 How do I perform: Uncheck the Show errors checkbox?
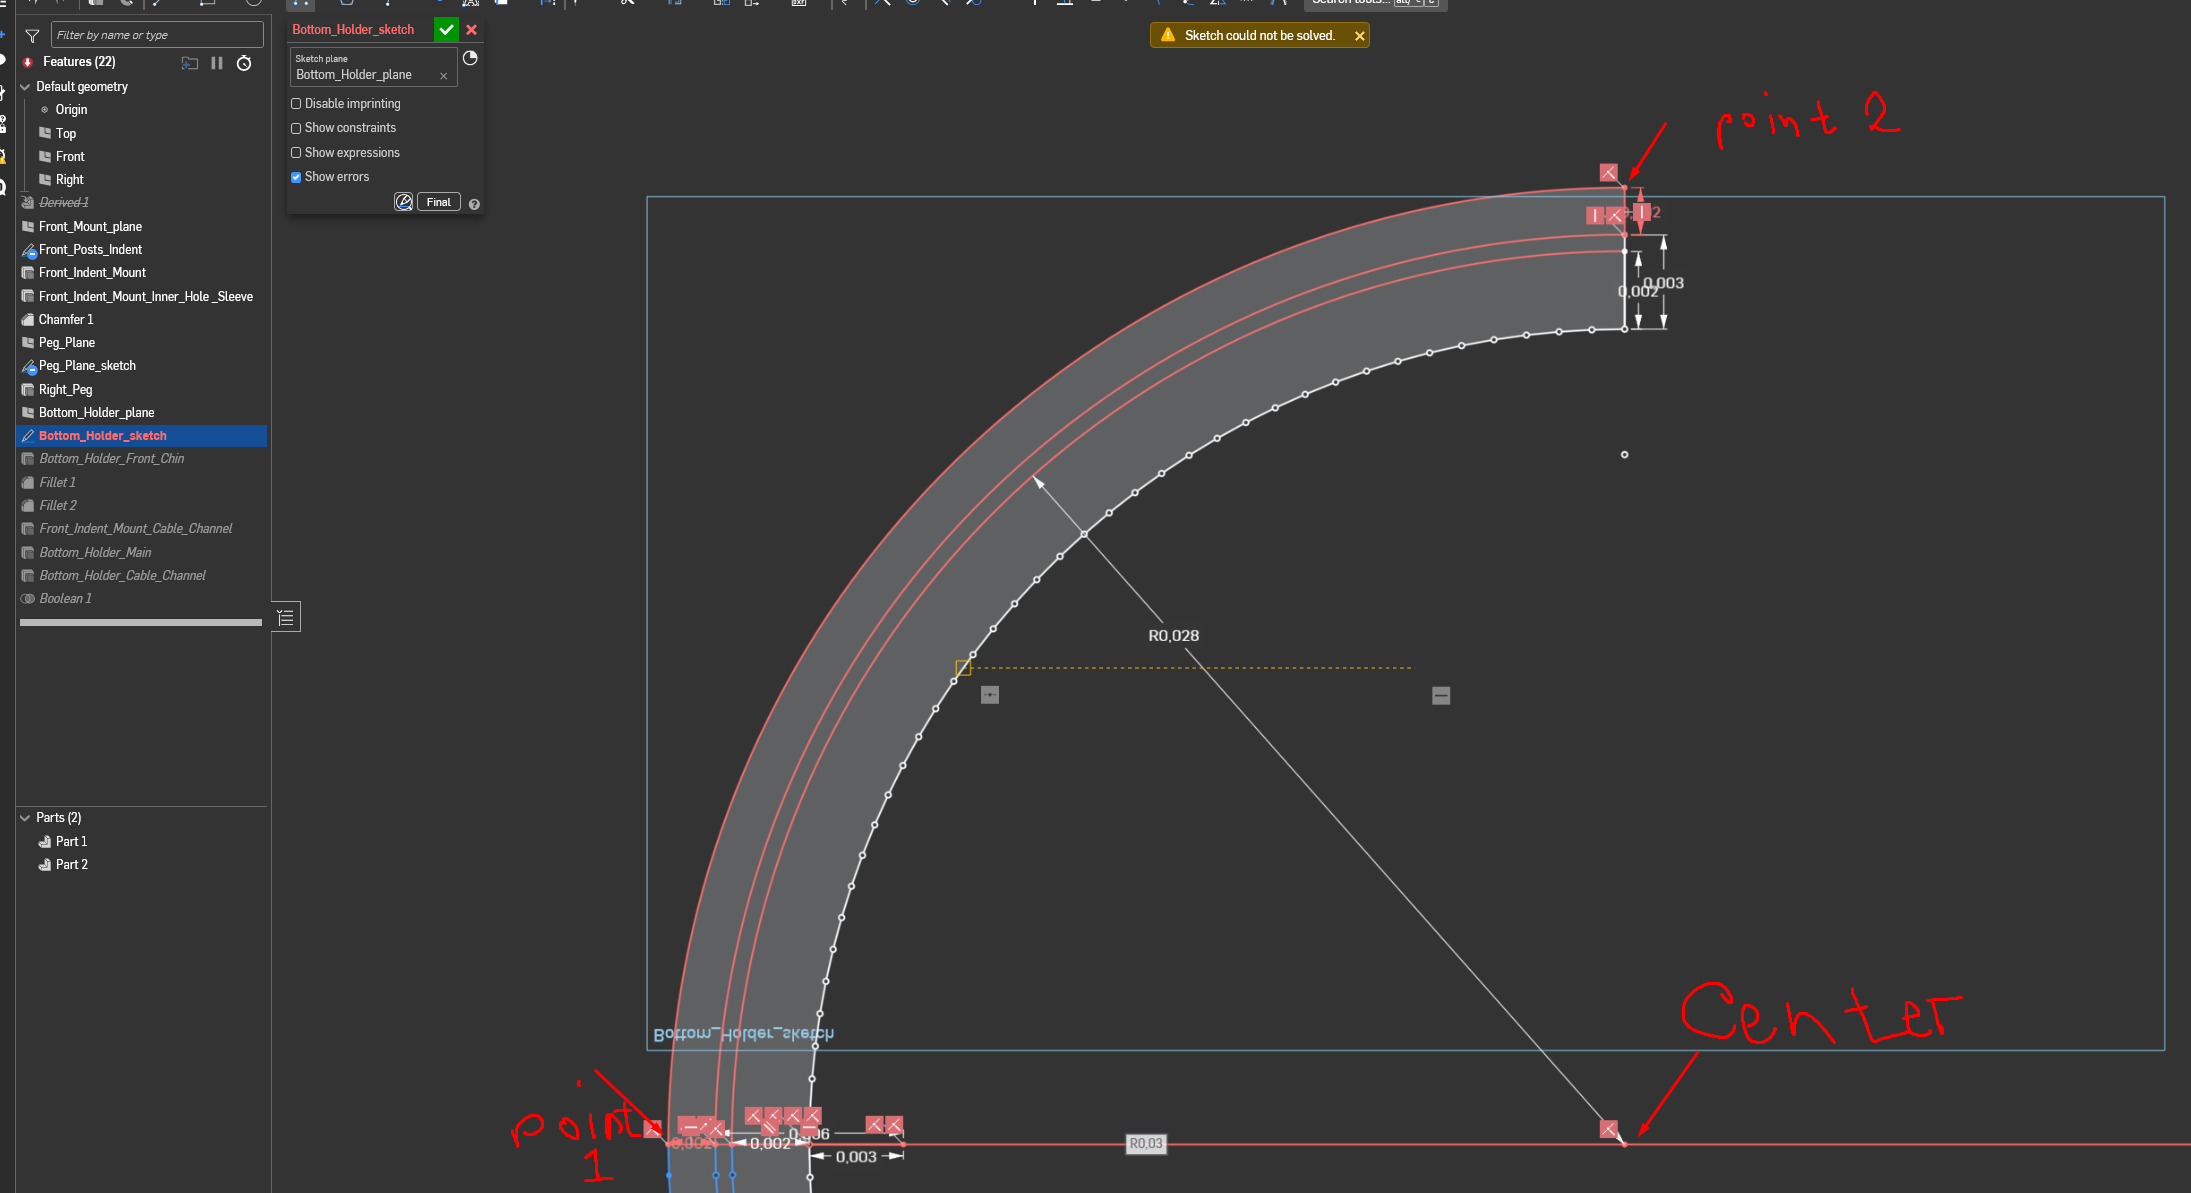pos(296,177)
